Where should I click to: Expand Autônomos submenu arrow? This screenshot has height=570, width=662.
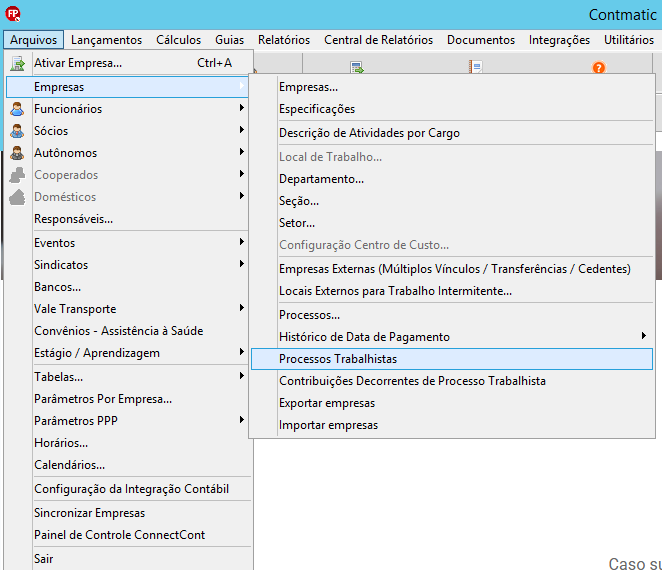point(241,152)
